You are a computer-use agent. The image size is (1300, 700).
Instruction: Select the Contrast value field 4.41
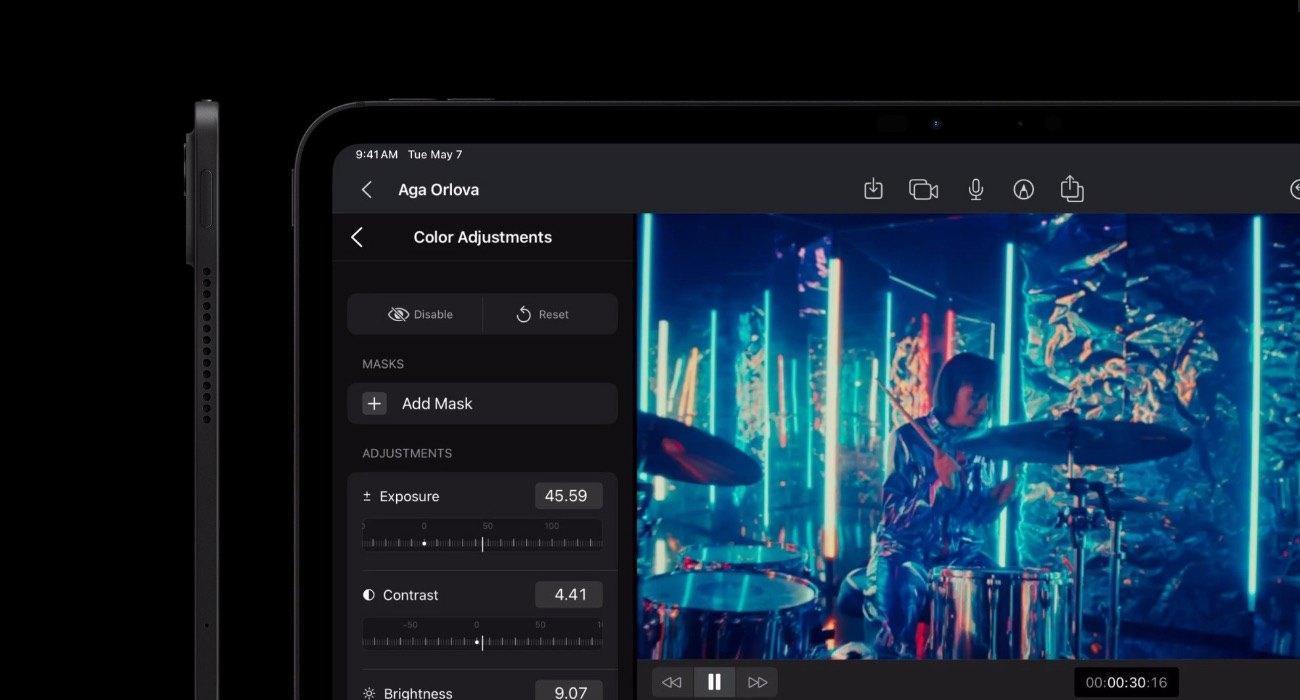click(568, 594)
